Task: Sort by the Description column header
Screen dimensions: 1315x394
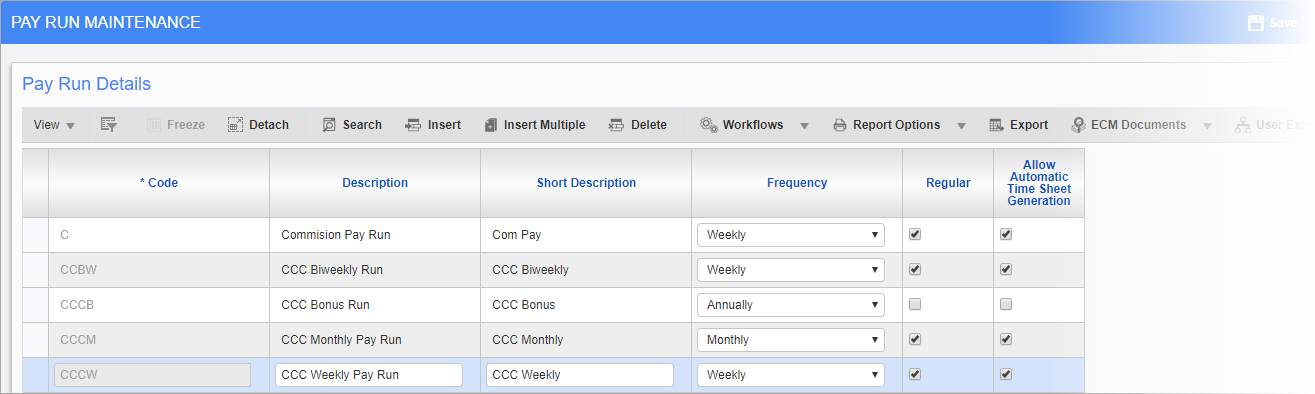Action: (375, 183)
